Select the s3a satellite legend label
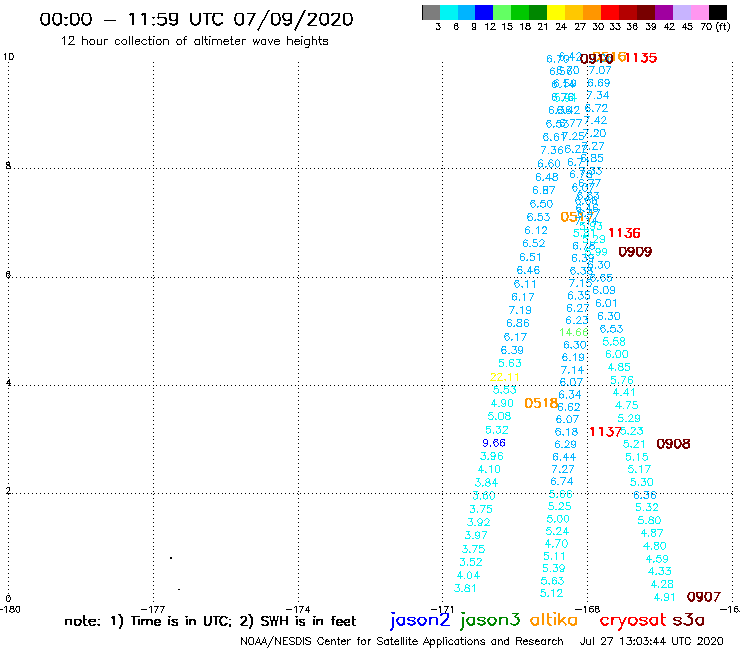740x650 pixels. (688, 620)
